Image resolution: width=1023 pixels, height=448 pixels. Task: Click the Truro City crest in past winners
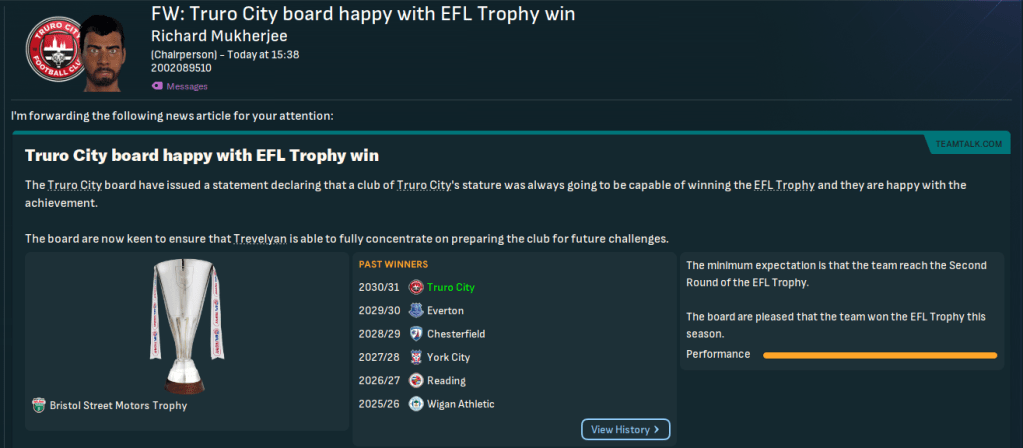[x=416, y=287]
